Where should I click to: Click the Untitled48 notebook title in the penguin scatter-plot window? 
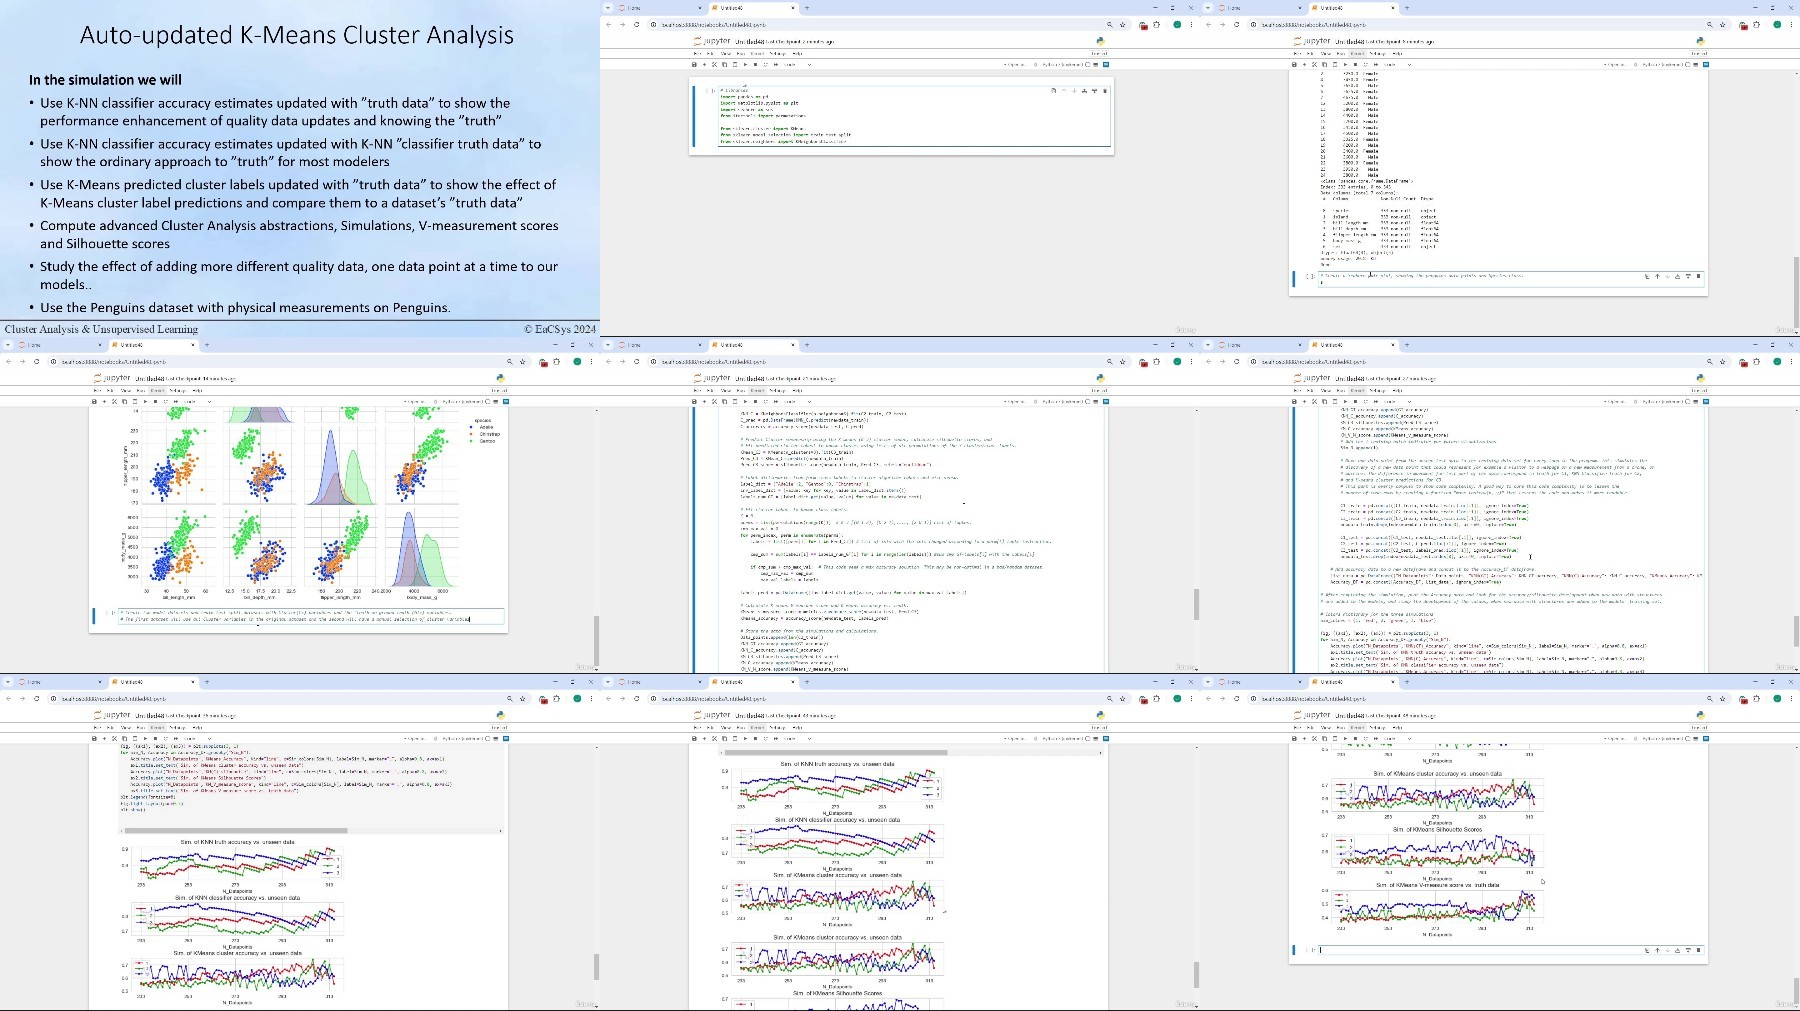149,379
